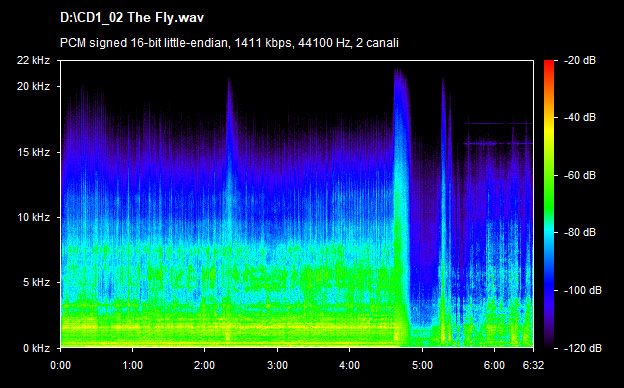
Task: Click the 0:00 time axis marker
Action: coord(60,365)
